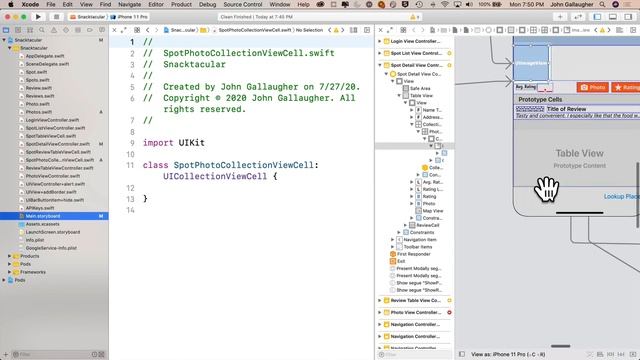Expand the Frameworks group
Screen dimensions: 640x360
(9, 272)
